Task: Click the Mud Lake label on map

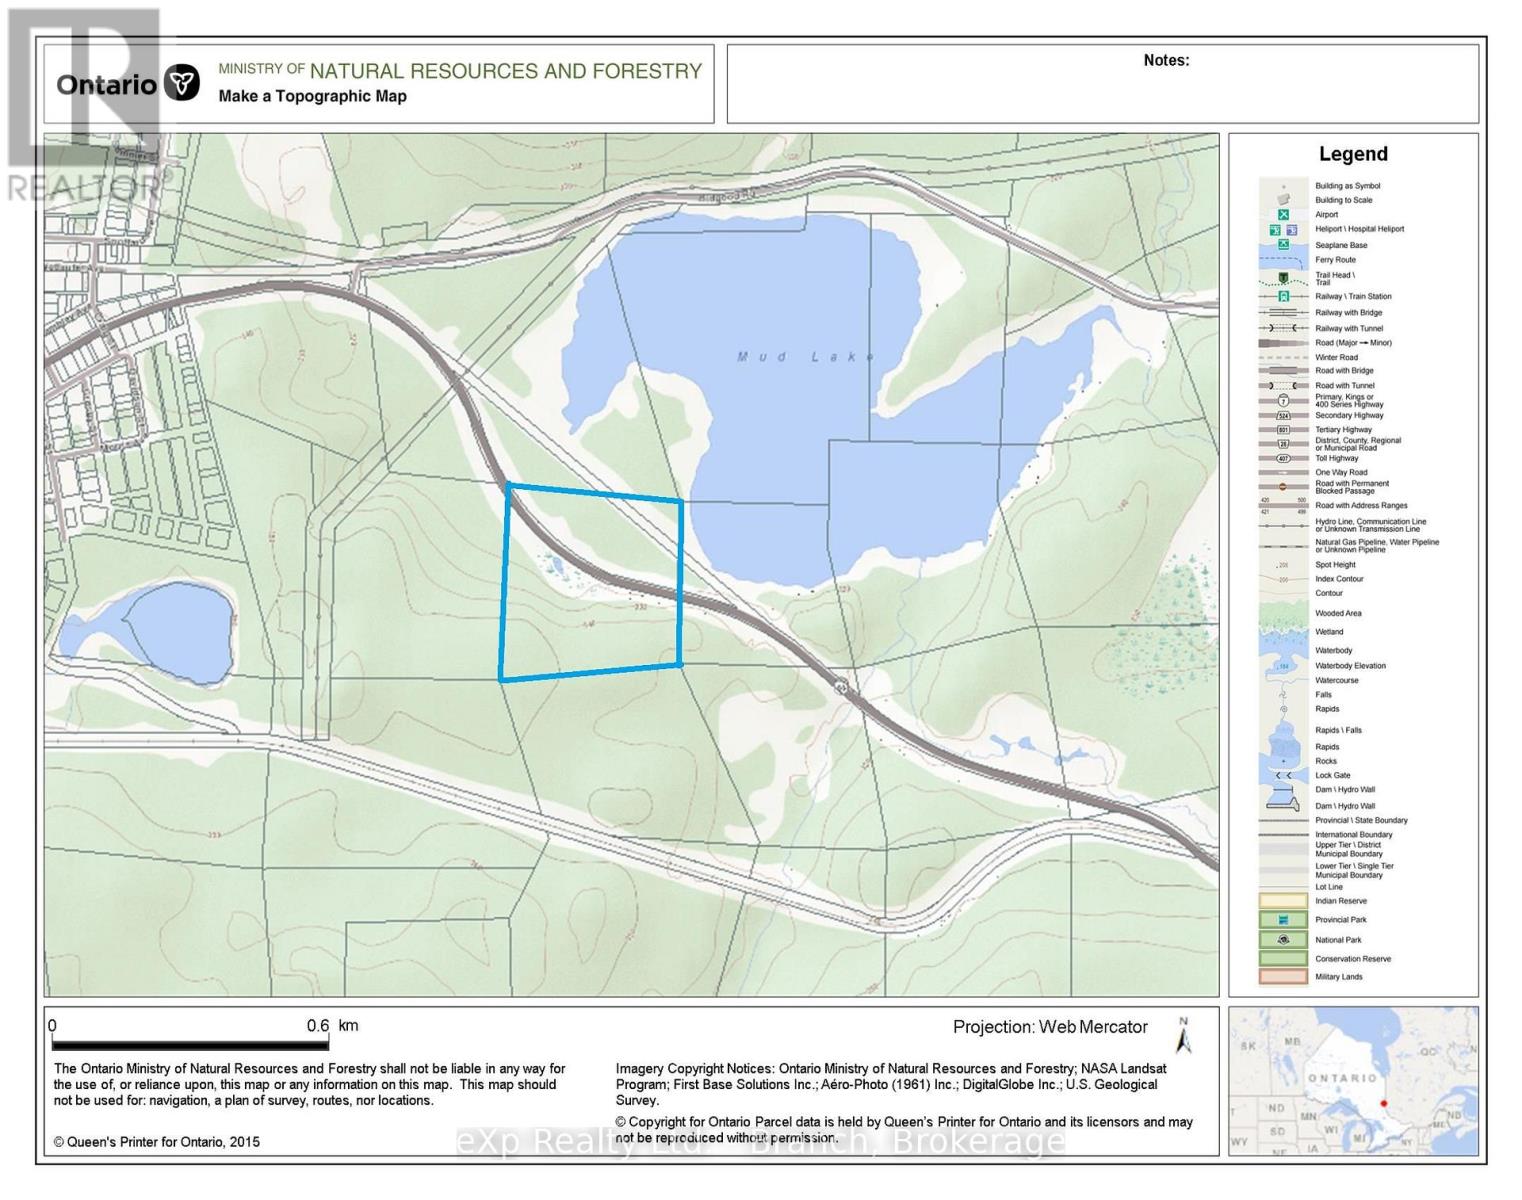Action: point(806,357)
